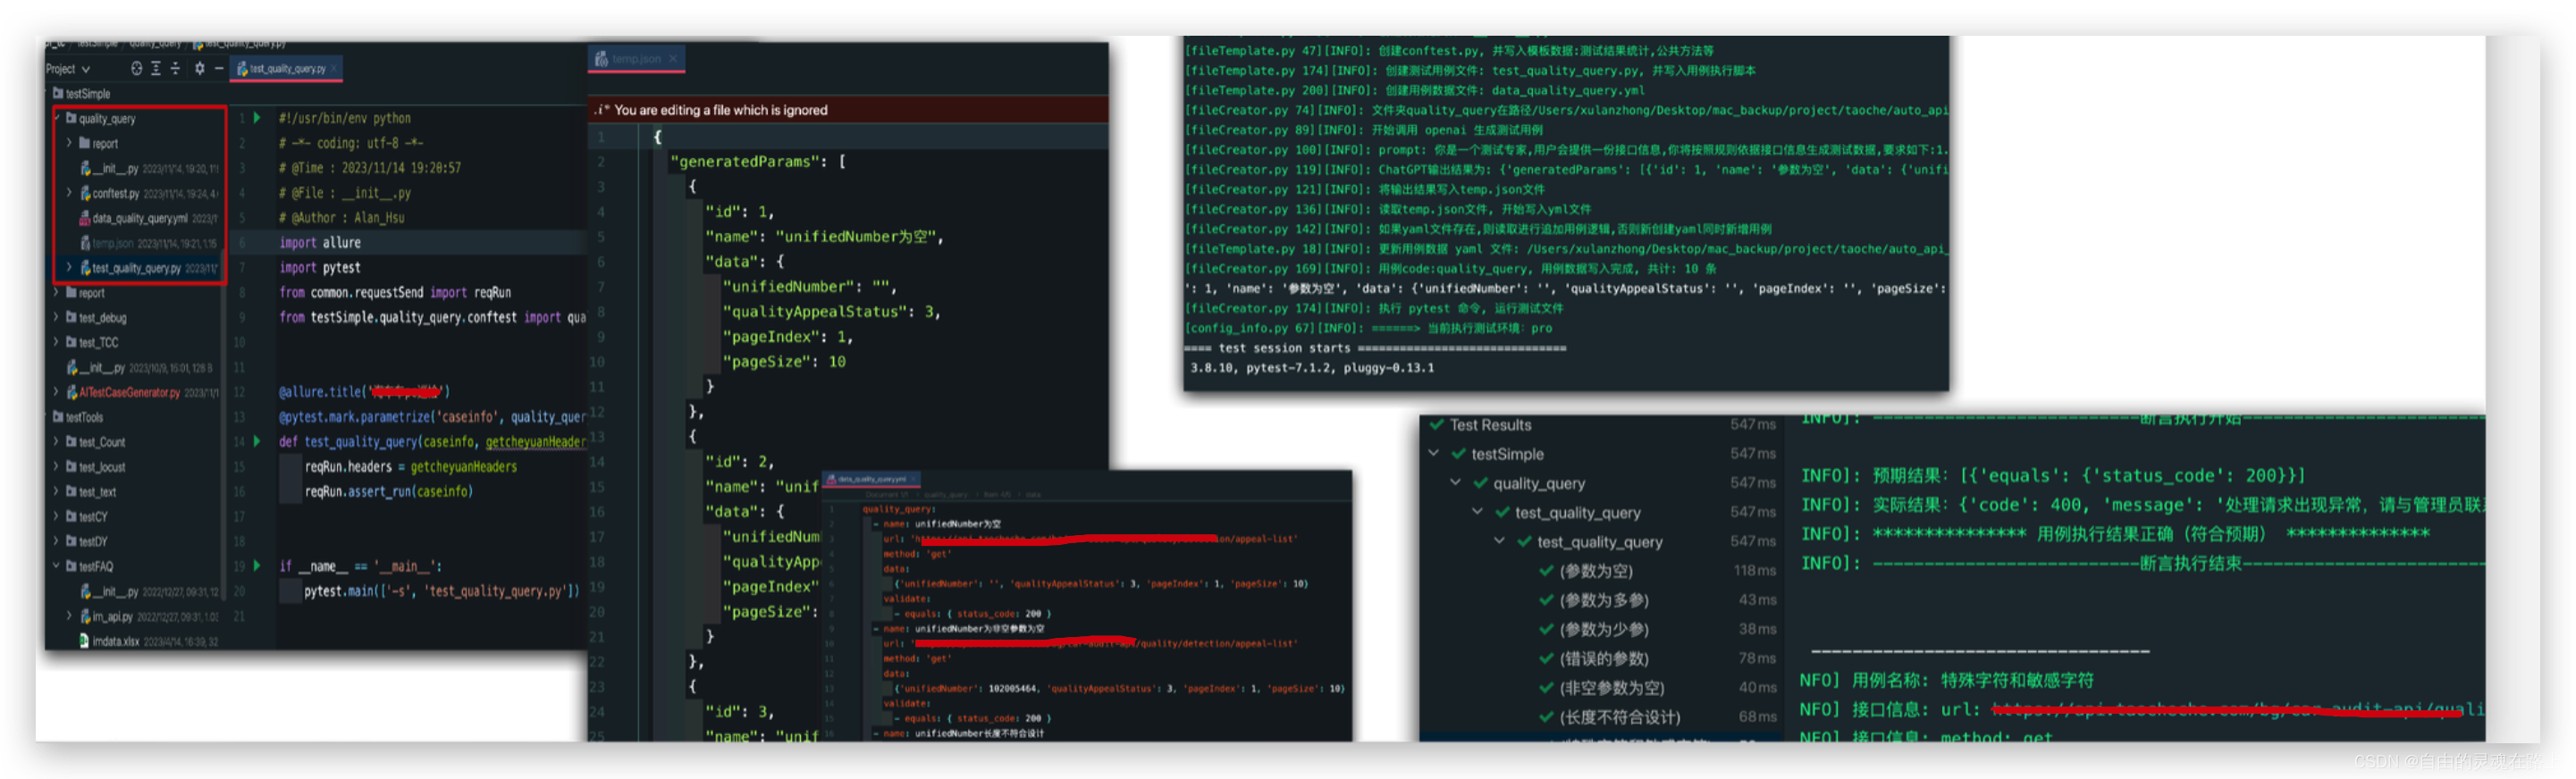2576x779 pixels.
Task: Click green check beside Test Results
Action: pyautogui.click(x=1437, y=425)
